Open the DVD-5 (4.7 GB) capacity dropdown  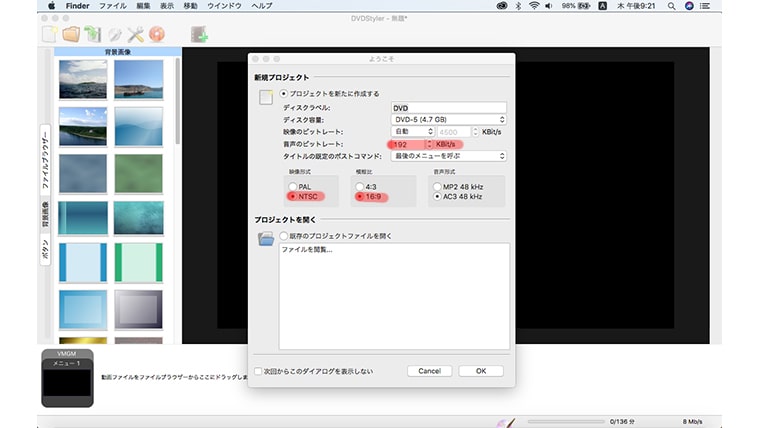point(448,120)
